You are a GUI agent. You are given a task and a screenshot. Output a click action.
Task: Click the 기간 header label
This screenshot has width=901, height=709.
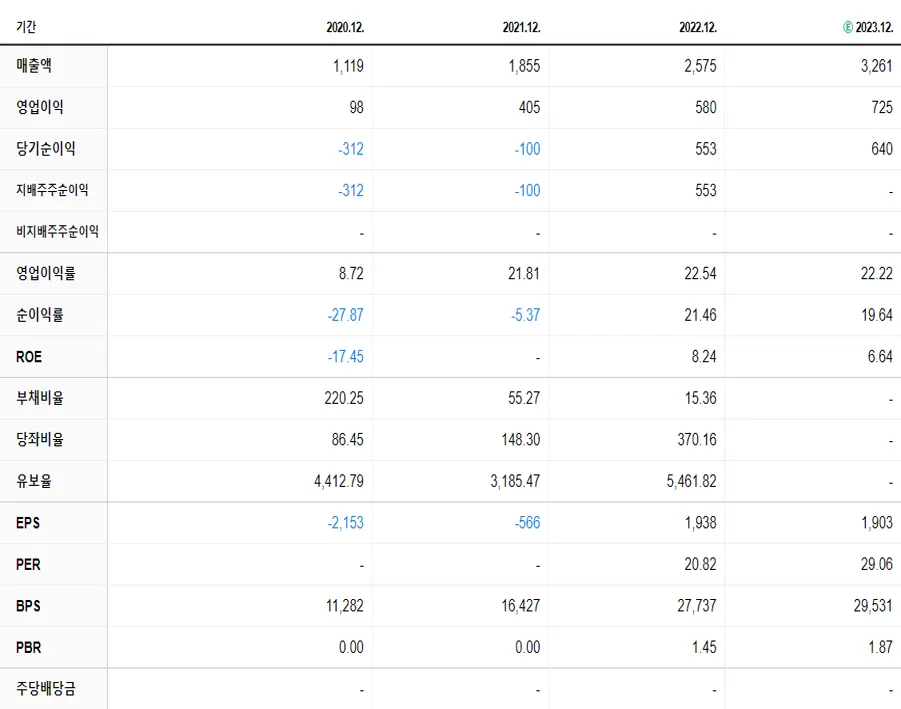click(26, 27)
